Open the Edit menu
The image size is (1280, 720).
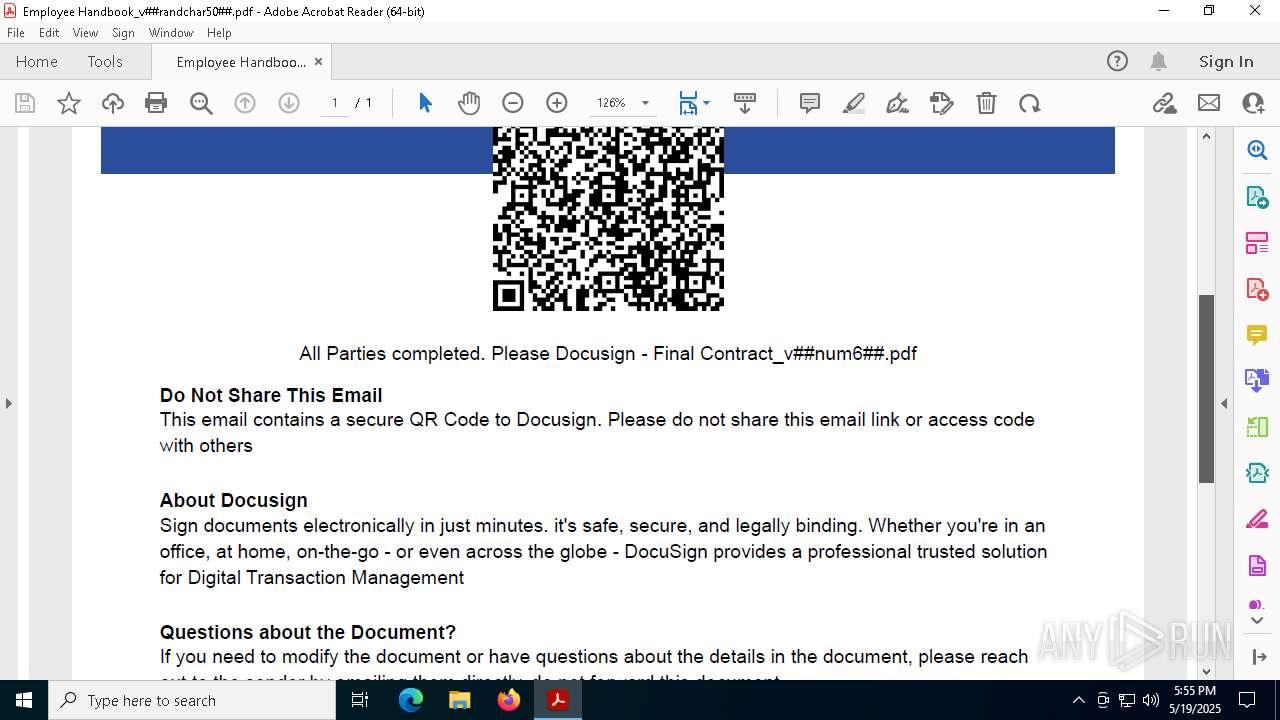coord(49,32)
